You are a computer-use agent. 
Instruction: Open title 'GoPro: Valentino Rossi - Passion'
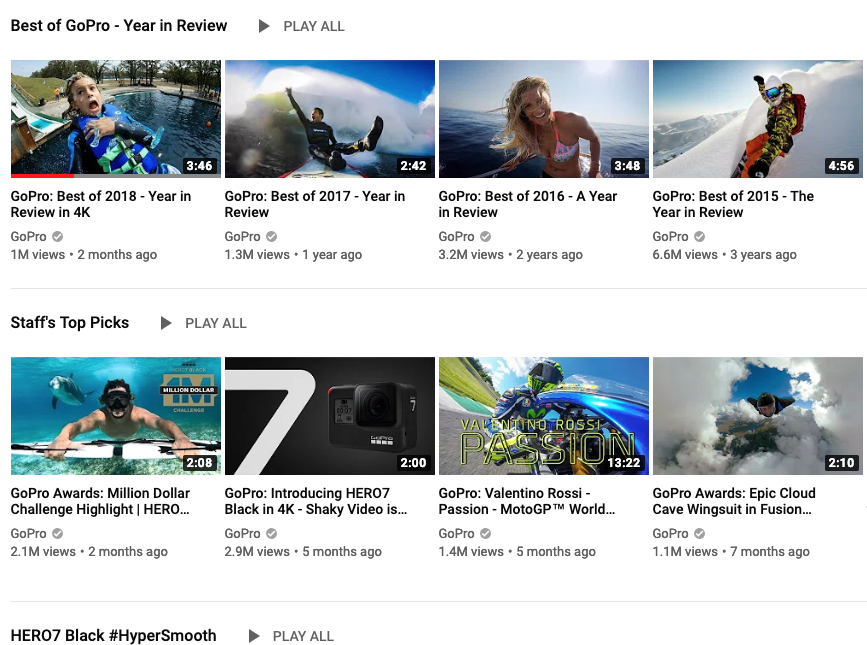click(526, 501)
